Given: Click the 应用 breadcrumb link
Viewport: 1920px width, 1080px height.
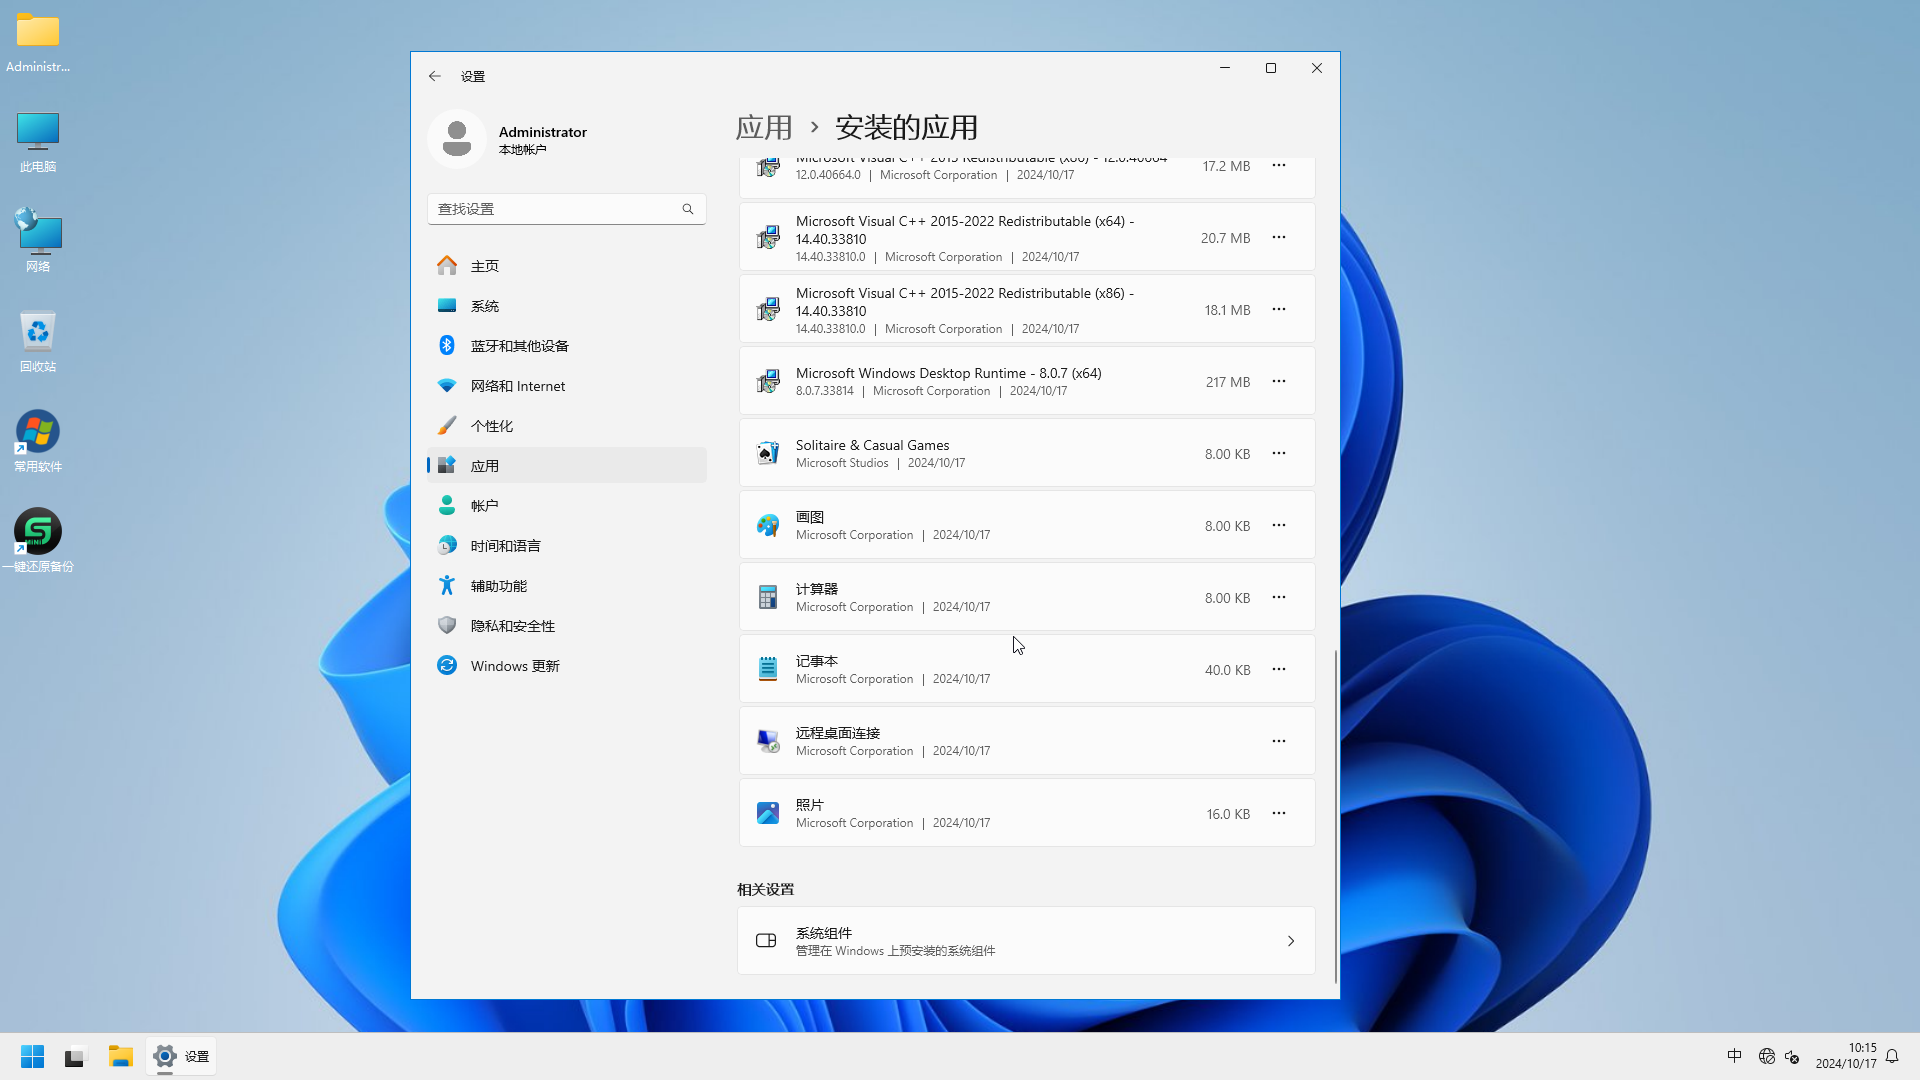Looking at the screenshot, I should tap(764, 128).
